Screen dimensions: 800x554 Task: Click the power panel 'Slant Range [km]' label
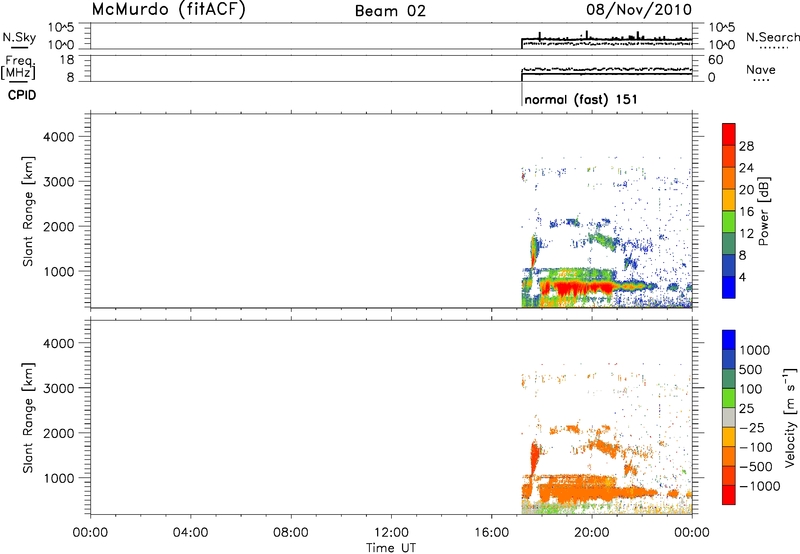[28, 211]
